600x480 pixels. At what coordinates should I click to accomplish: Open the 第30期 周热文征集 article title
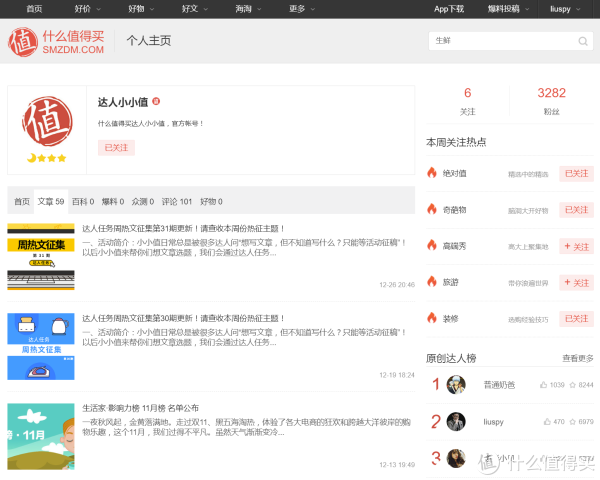tap(183, 318)
